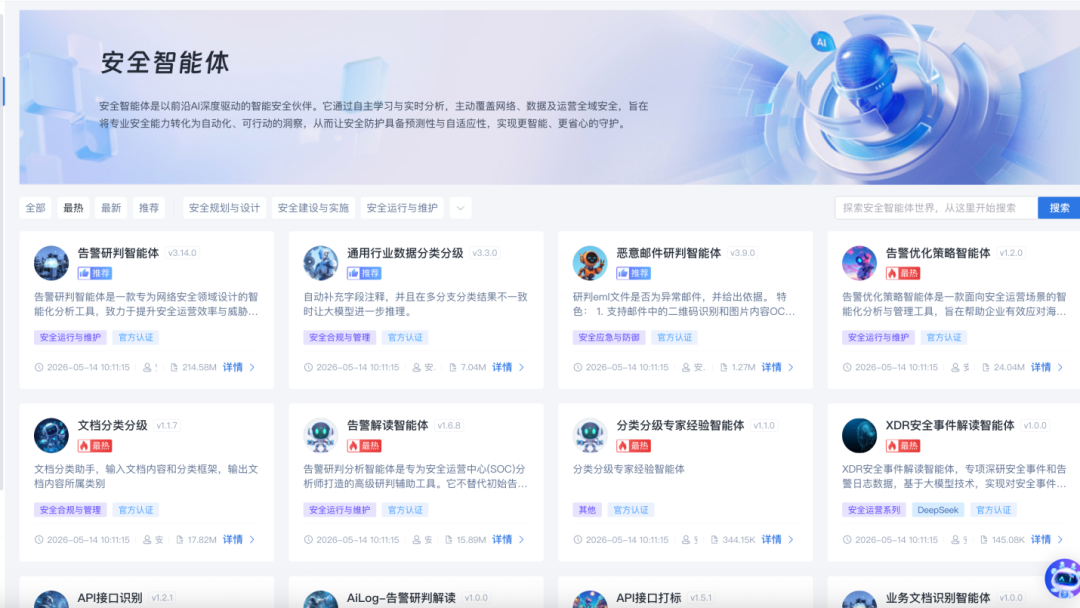Click 推荐 badge on 恶意邮件研判智能体 card
Image resolution: width=1080 pixels, height=608 pixels.
click(x=634, y=273)
